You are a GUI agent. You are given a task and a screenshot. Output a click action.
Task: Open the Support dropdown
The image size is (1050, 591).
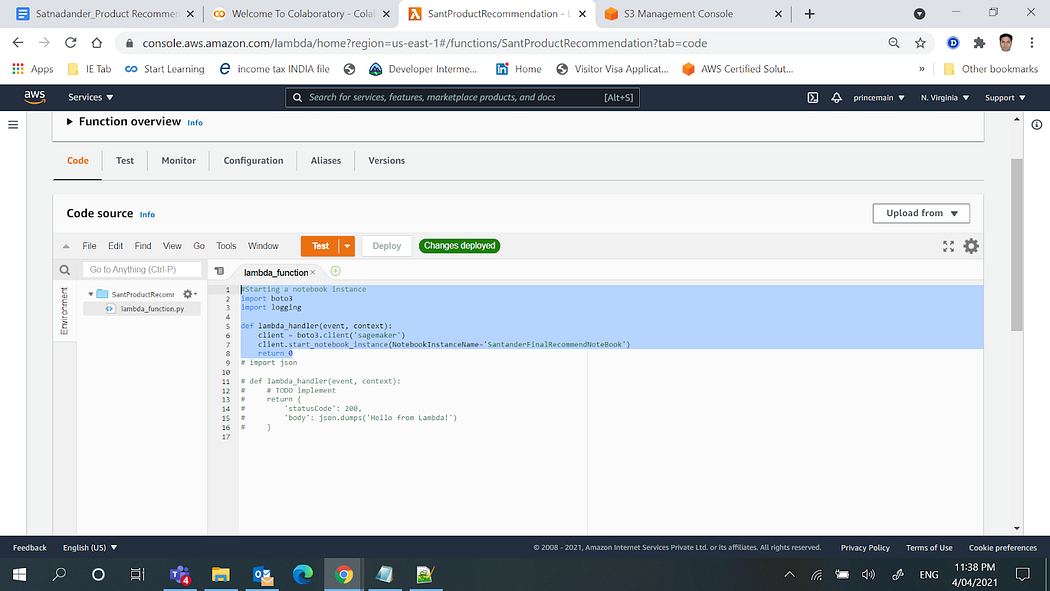click(x=1005, y=98)
